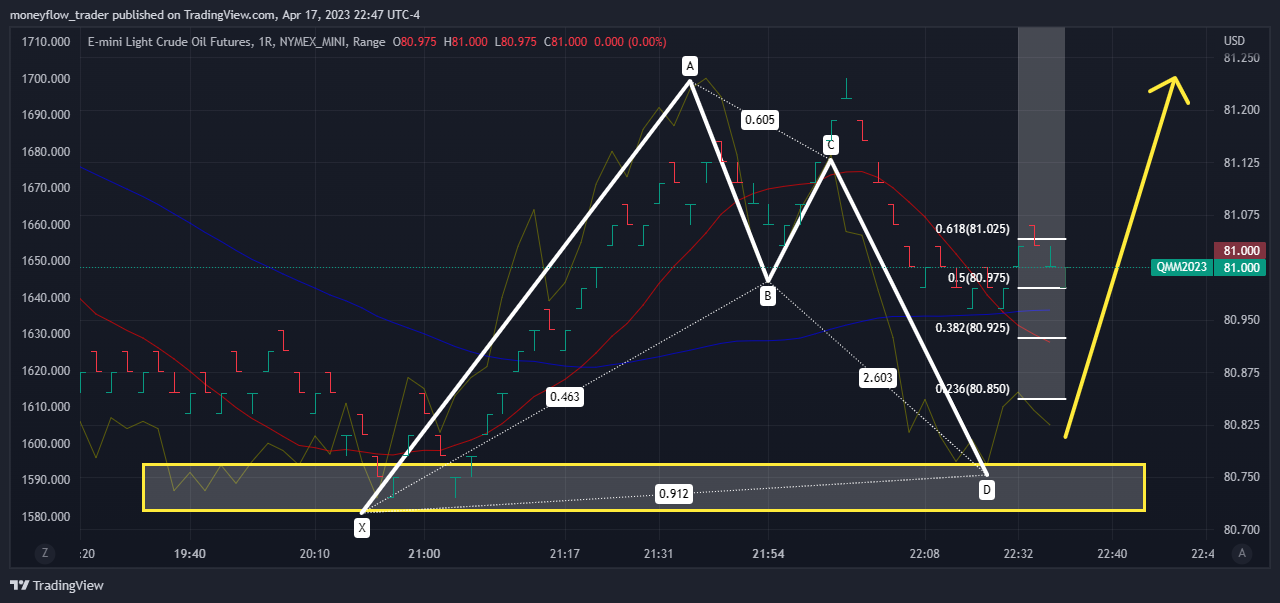The image size is (1280, 603).
Task: Click the 1650.000 left scale value
Action: [x=46, y=261]
